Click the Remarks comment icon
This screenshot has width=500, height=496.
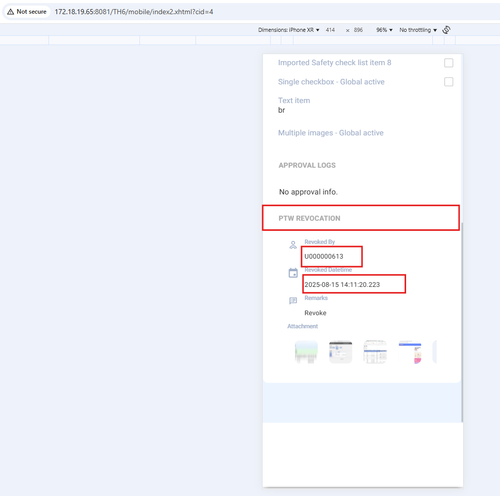pos(293,301)
